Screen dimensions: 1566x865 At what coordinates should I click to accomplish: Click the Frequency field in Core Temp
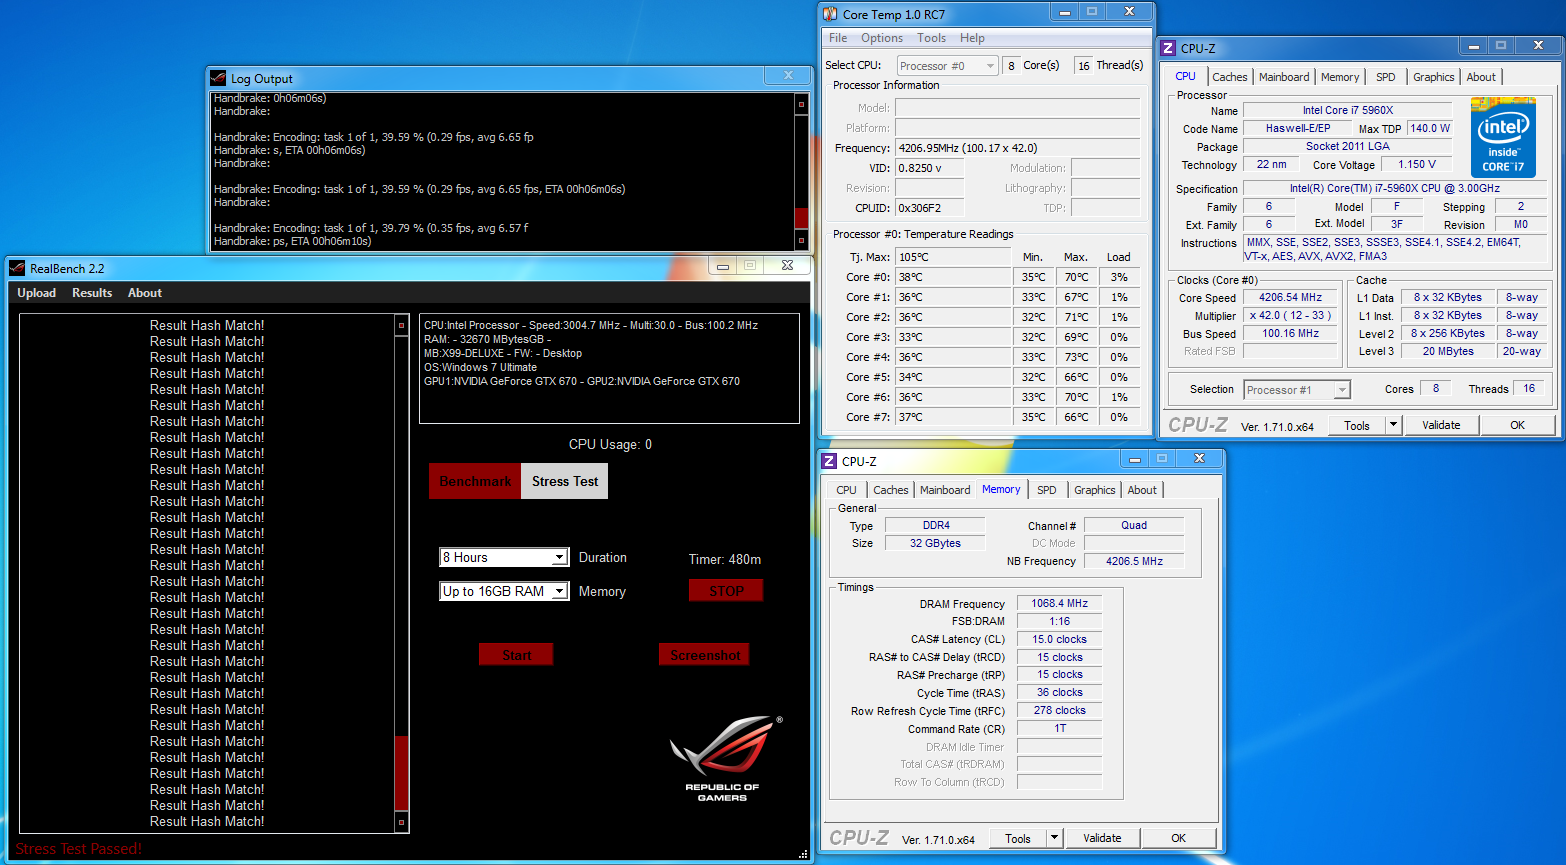(1017, 148)
